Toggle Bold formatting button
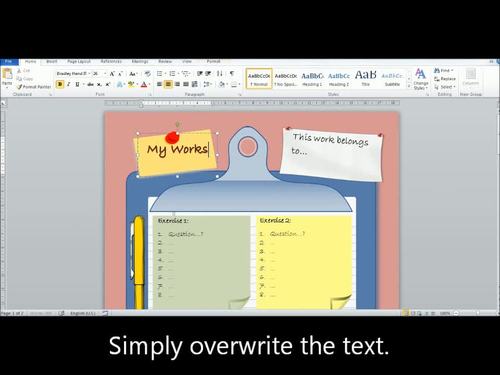This screenshot has height=375, width=500. click(60, 84)
